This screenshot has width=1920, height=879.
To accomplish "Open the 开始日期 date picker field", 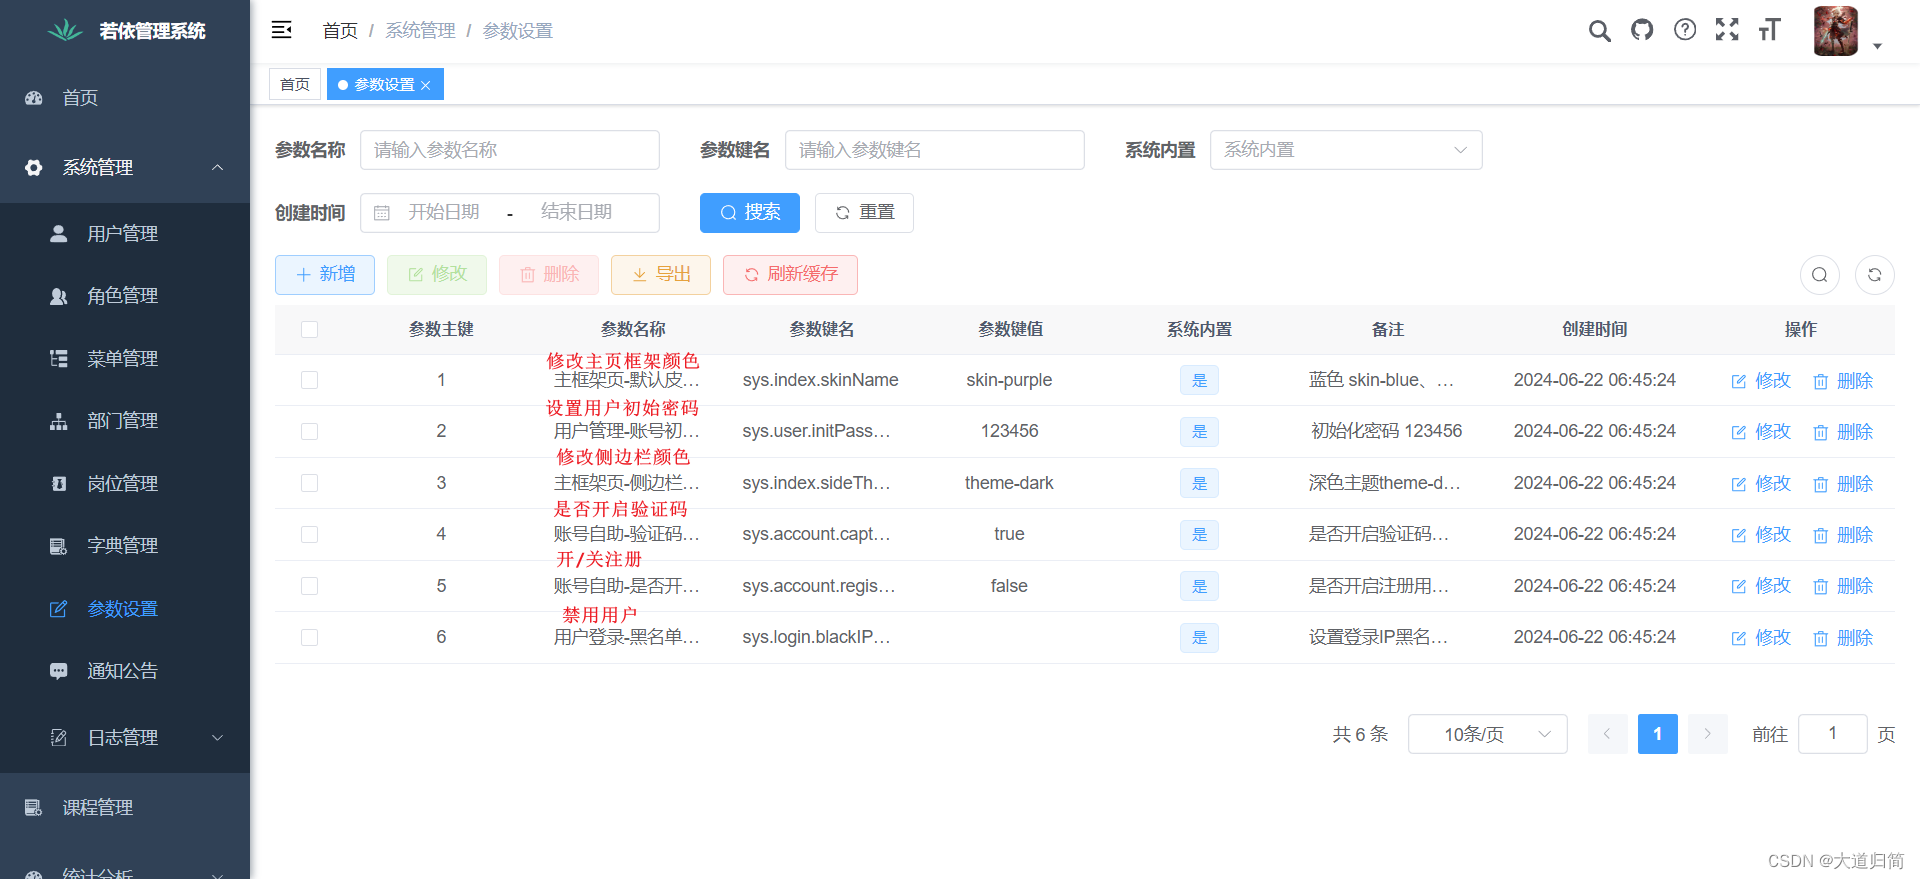I will tap(444, 213).
